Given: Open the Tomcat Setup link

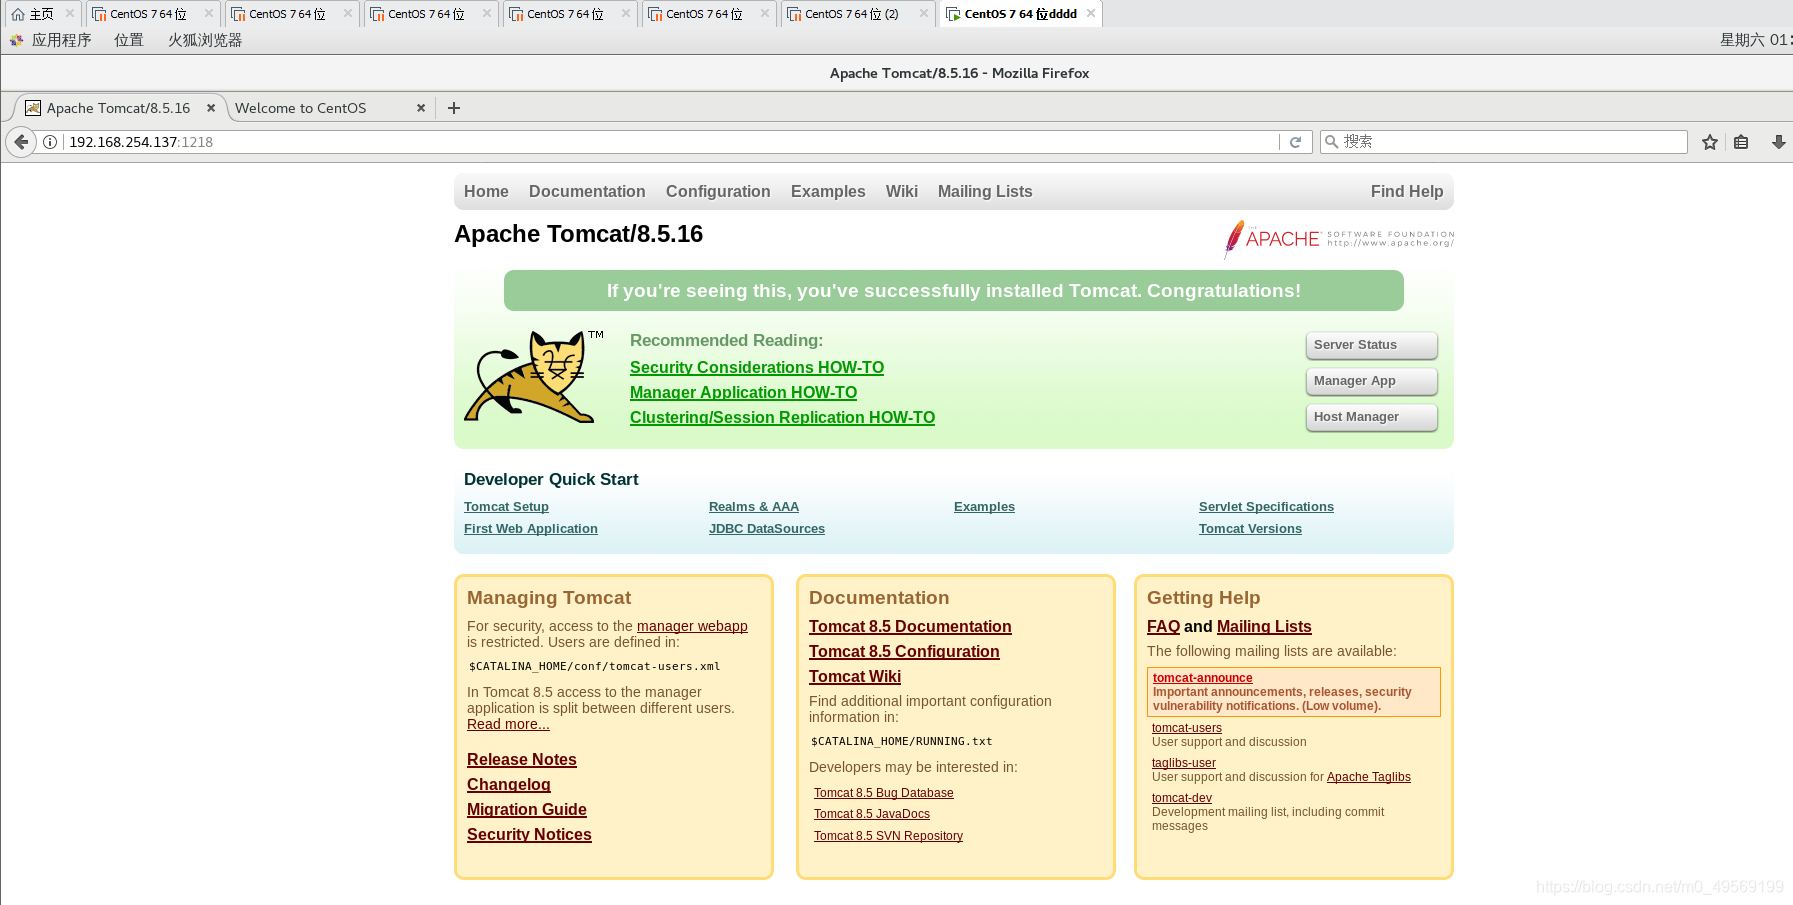Looking at the screenshot, I should click(506, 507).
